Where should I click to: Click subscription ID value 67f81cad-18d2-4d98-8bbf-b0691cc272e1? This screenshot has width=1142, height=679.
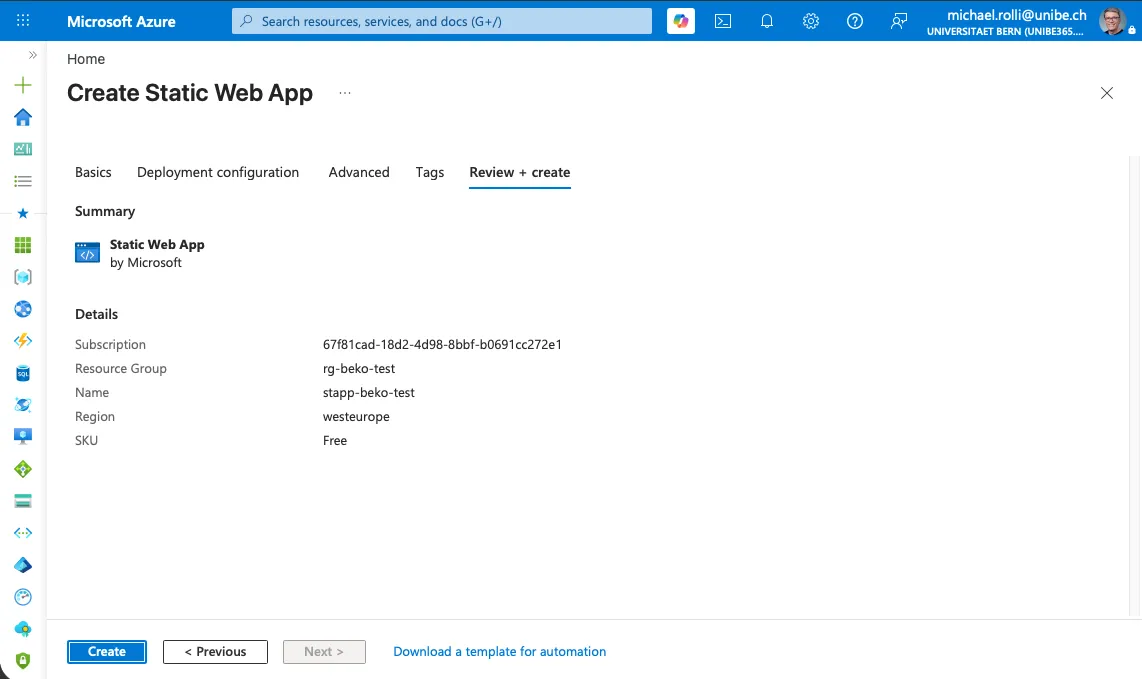(442, 345)
